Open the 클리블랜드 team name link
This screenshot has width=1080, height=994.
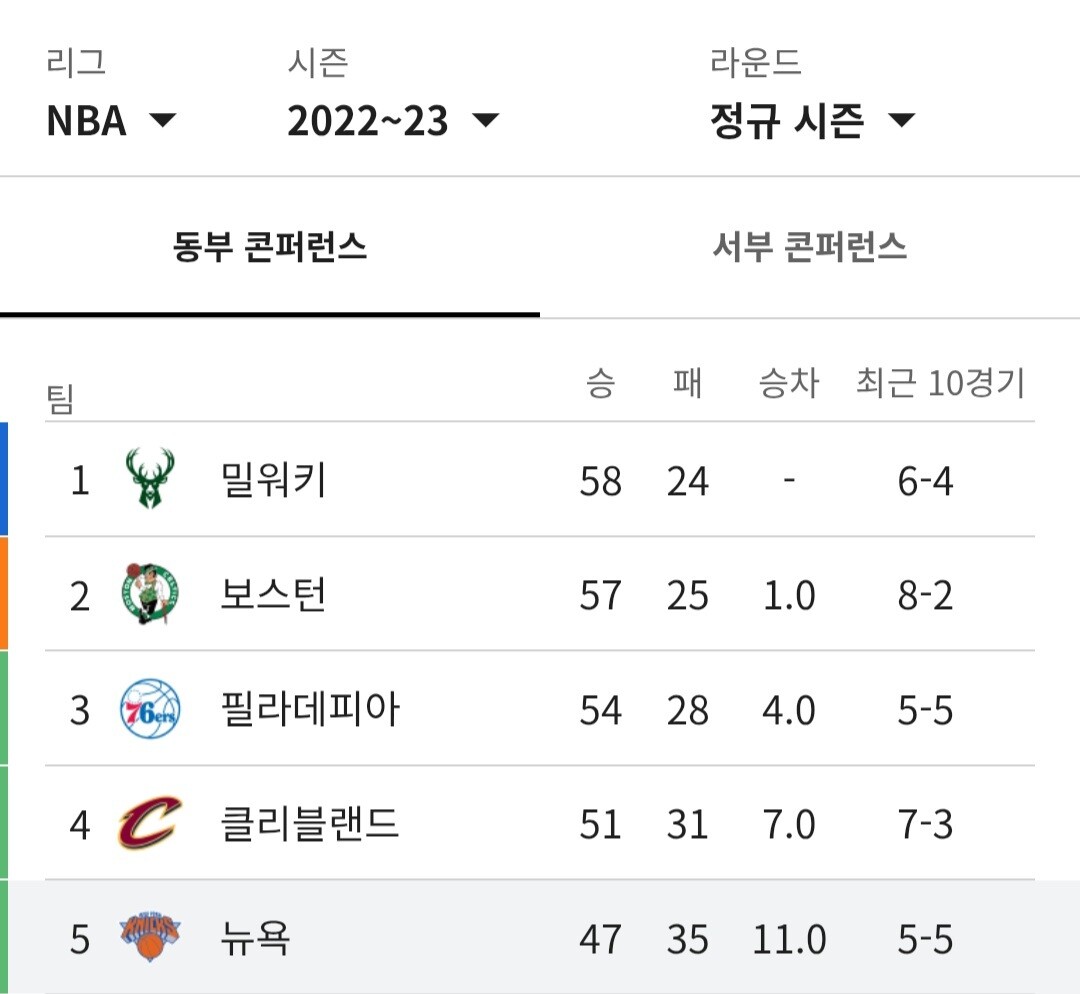click(x=310, y=824)
